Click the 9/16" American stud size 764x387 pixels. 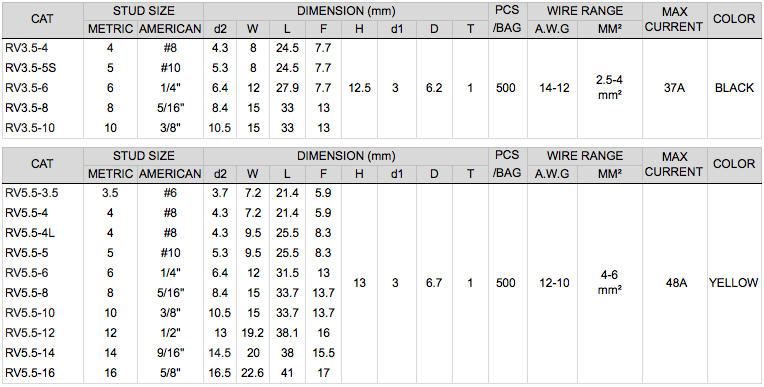coord(170,353)
